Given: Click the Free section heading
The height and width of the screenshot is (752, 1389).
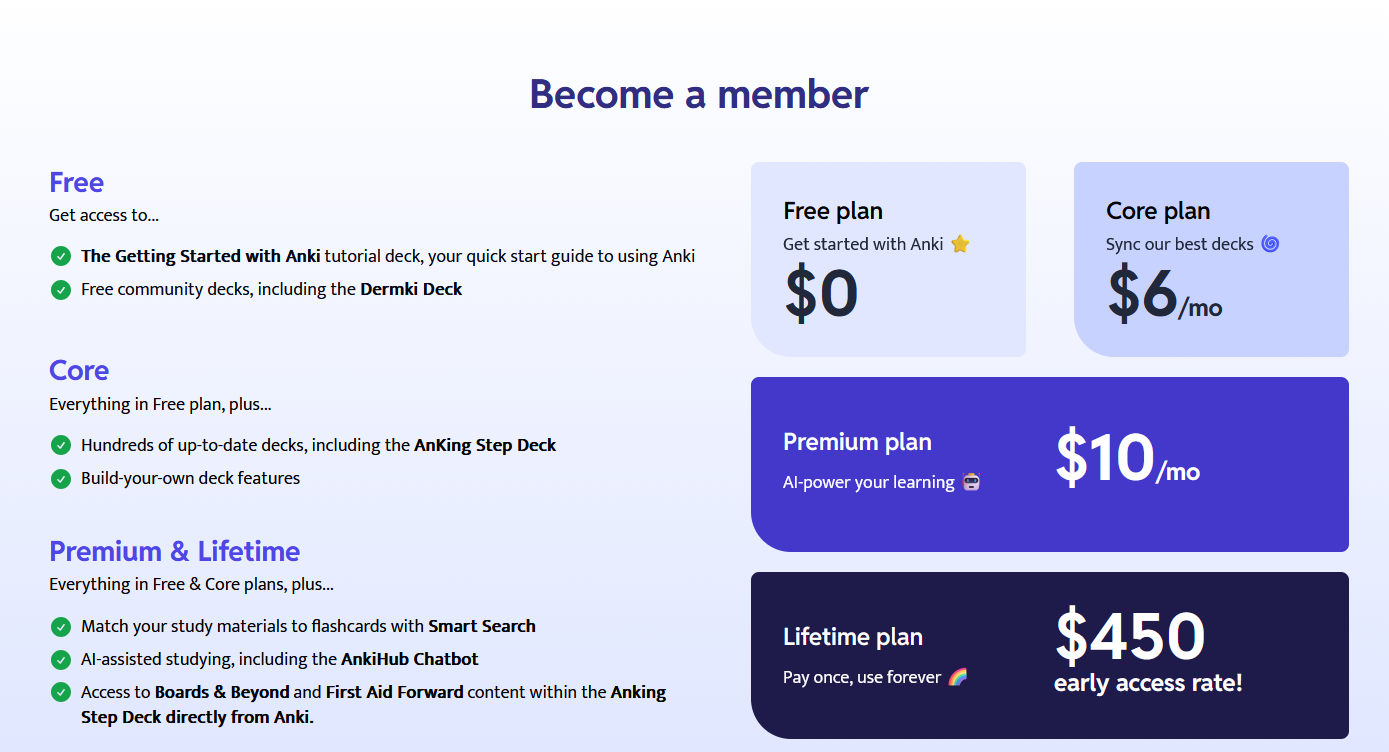Looking at the screenshot, I should (x=77, y=182).
